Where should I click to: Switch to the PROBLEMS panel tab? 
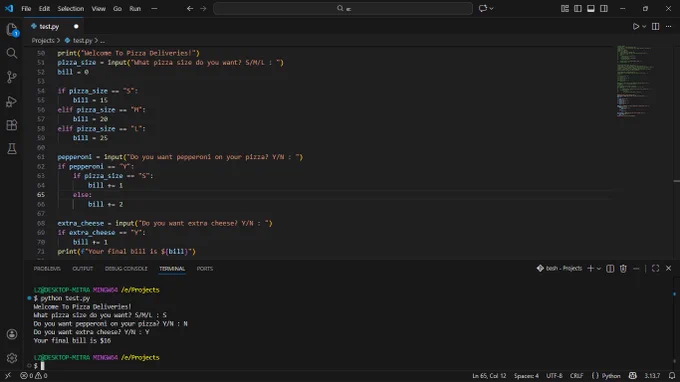[47, 268]
